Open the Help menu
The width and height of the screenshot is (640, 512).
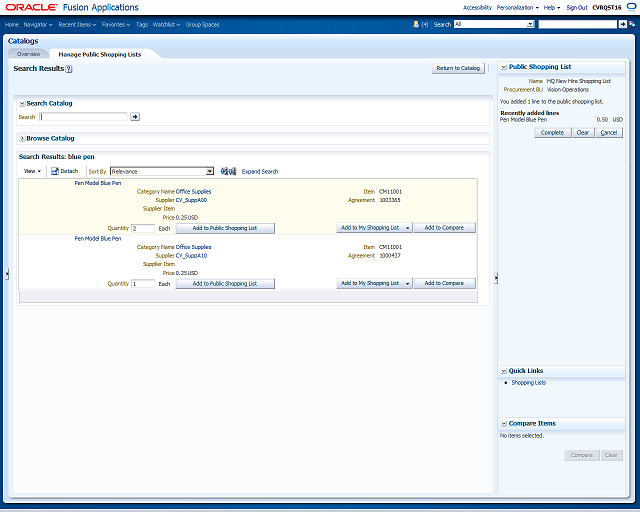pyautogui.click(x=552, y=7)
